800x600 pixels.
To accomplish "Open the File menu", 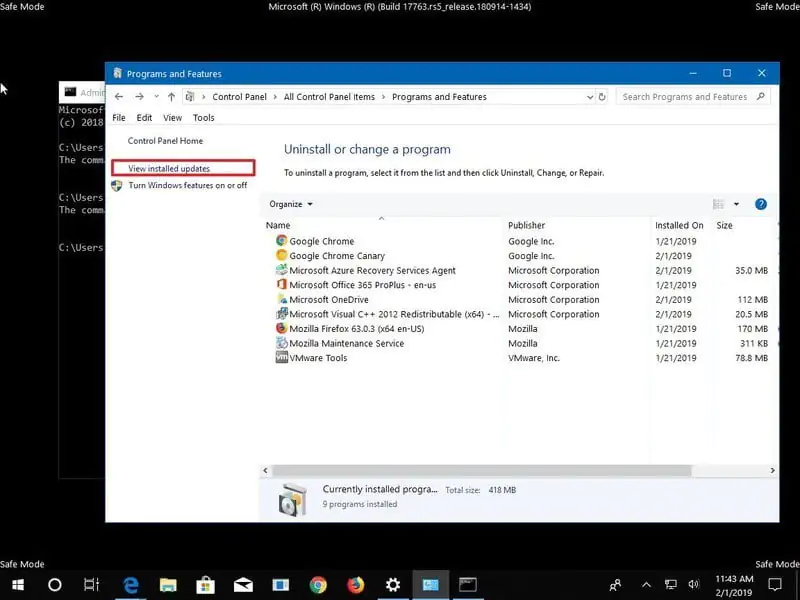I will click(x=119, y=118).
